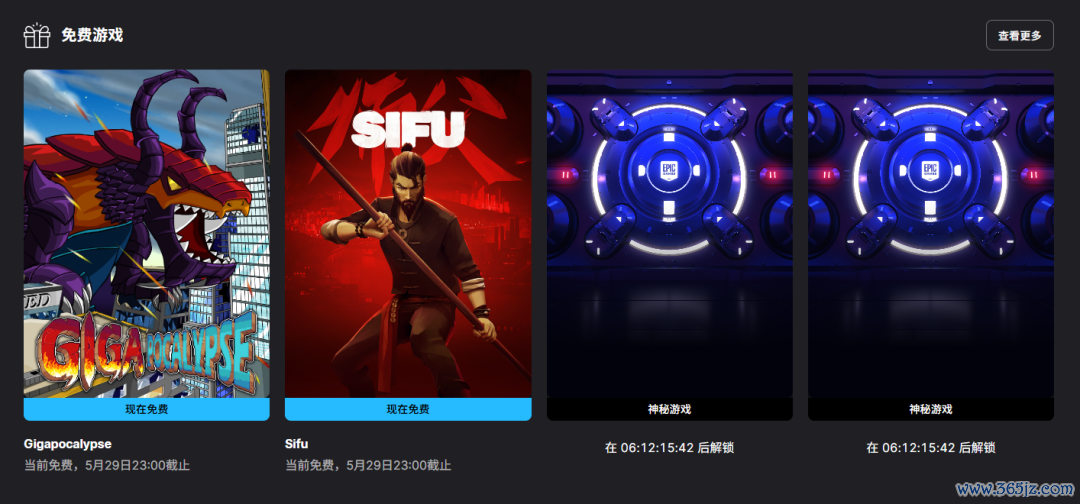Screen dimensions: 1080x504
Task: Open the Sifu title link
Action: point(296,444)
